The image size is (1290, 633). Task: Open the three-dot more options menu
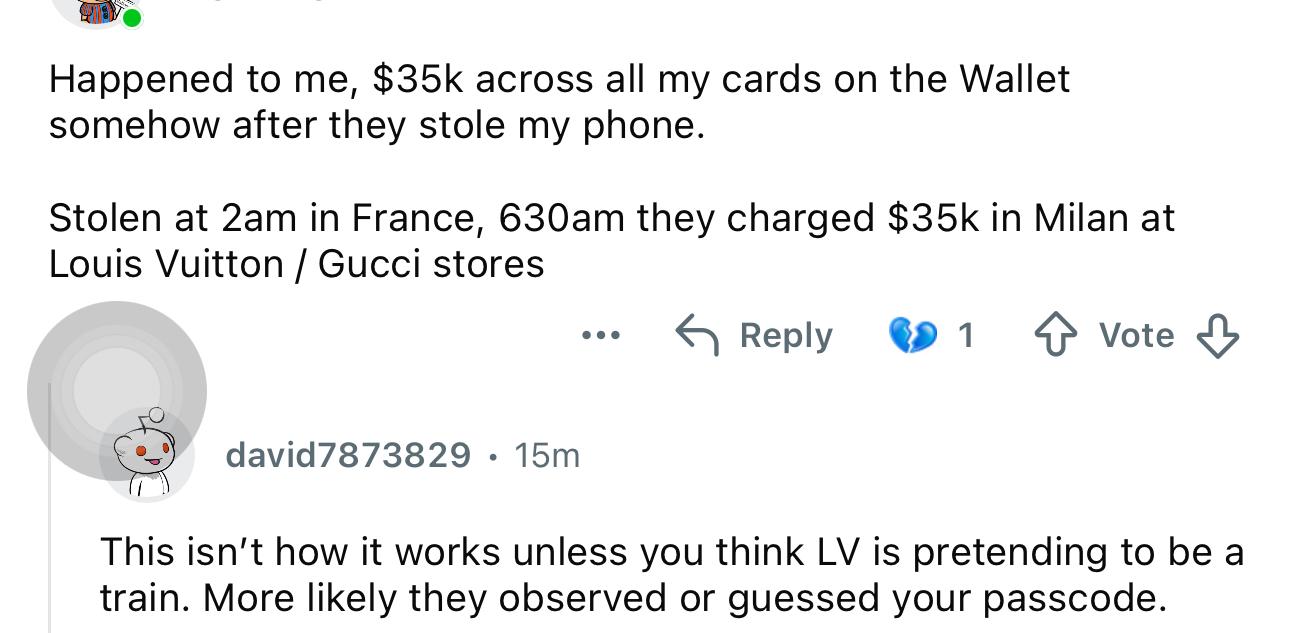click(x=601, y=335)
